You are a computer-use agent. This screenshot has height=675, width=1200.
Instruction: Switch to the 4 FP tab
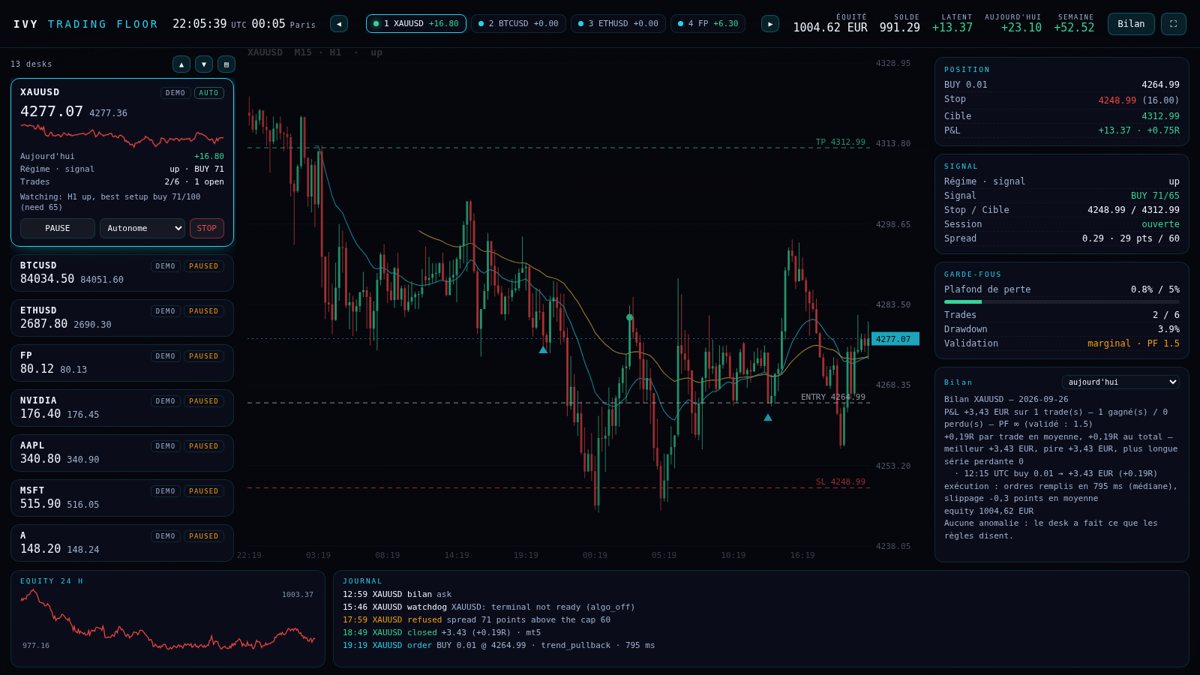pos(707,23)
